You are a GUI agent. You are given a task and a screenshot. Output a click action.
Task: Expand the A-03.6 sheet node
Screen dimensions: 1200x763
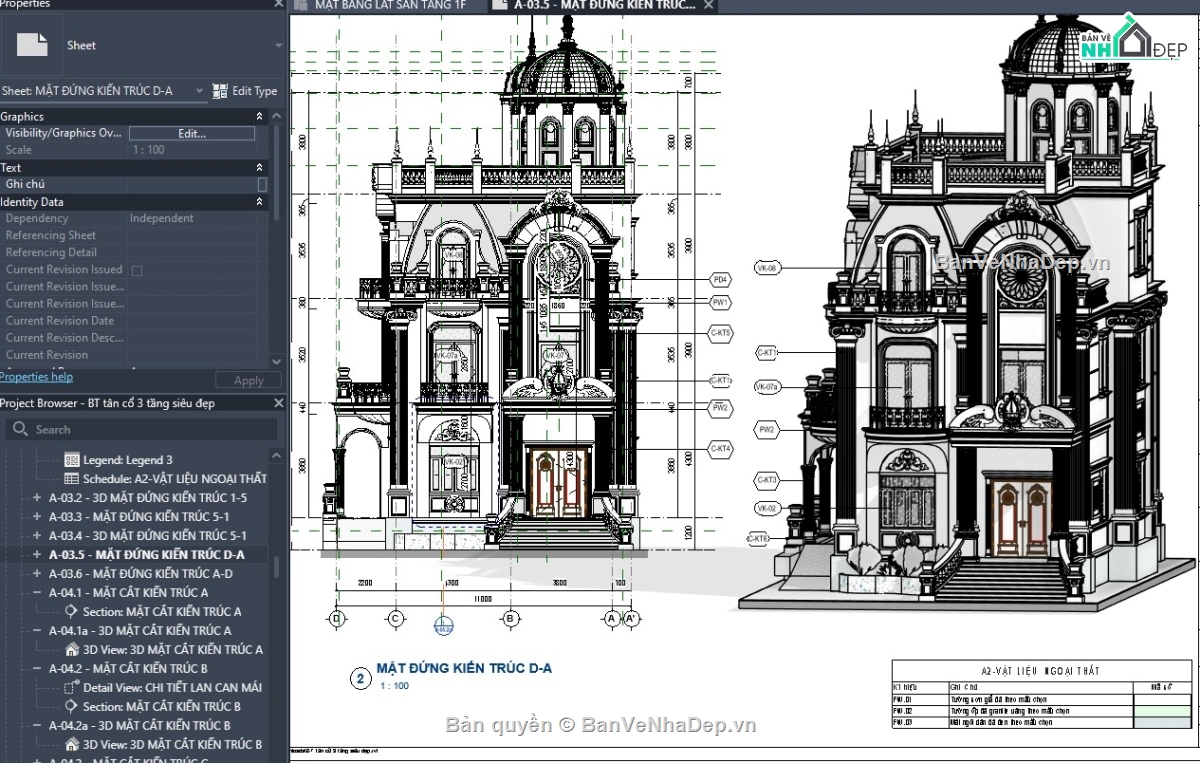pyautogui.click(x=37, y=574)
